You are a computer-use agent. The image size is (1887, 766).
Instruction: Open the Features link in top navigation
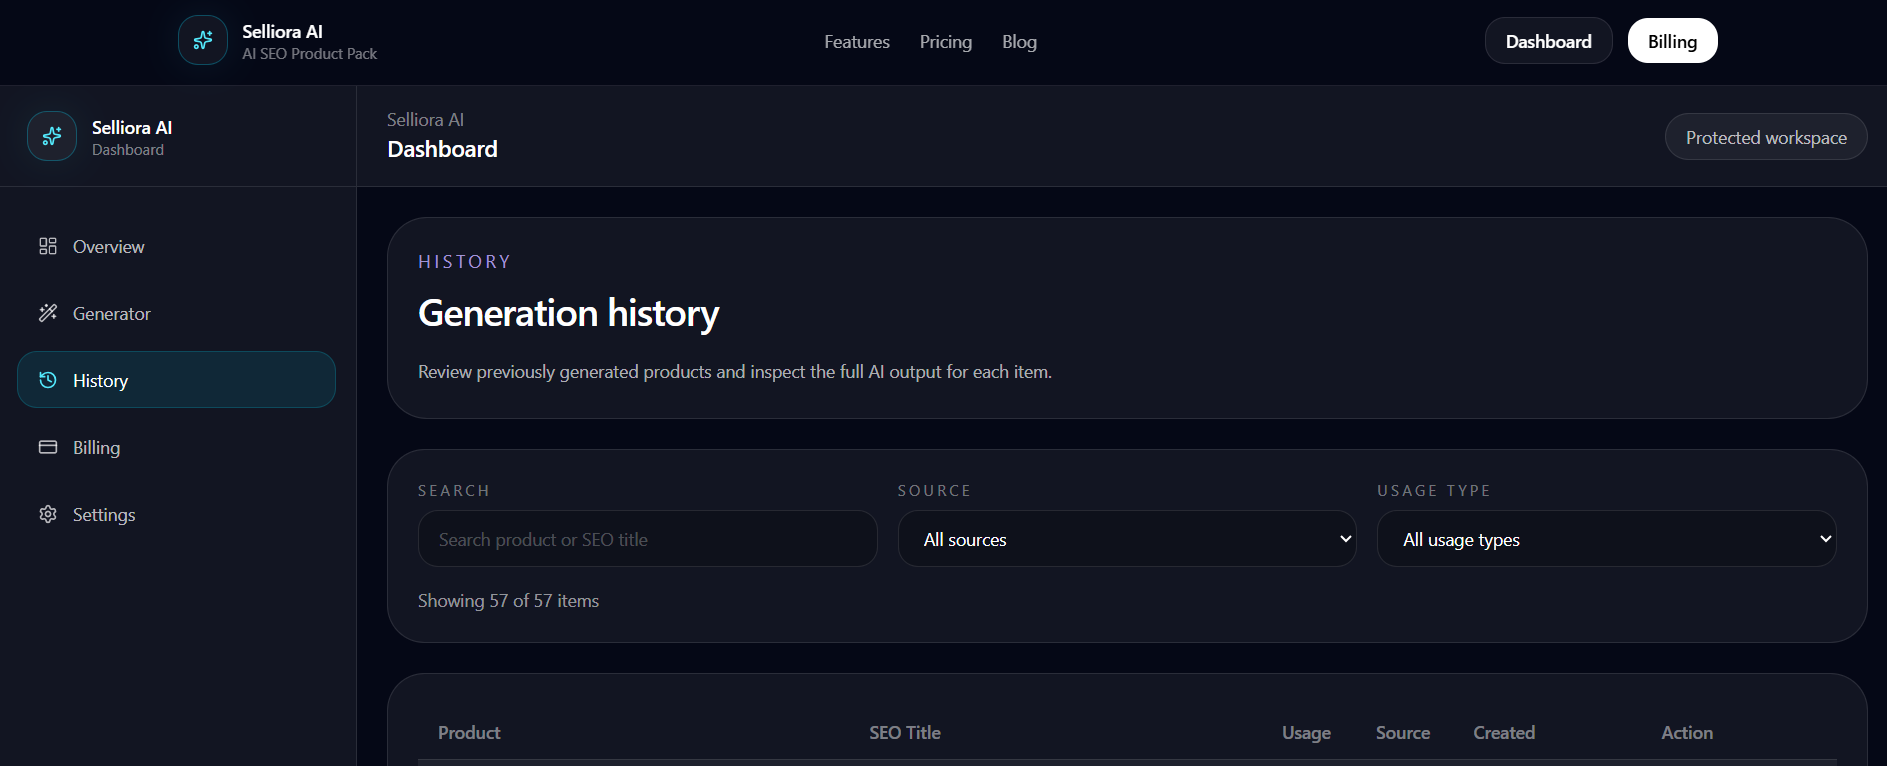click(x=857, y=42)
